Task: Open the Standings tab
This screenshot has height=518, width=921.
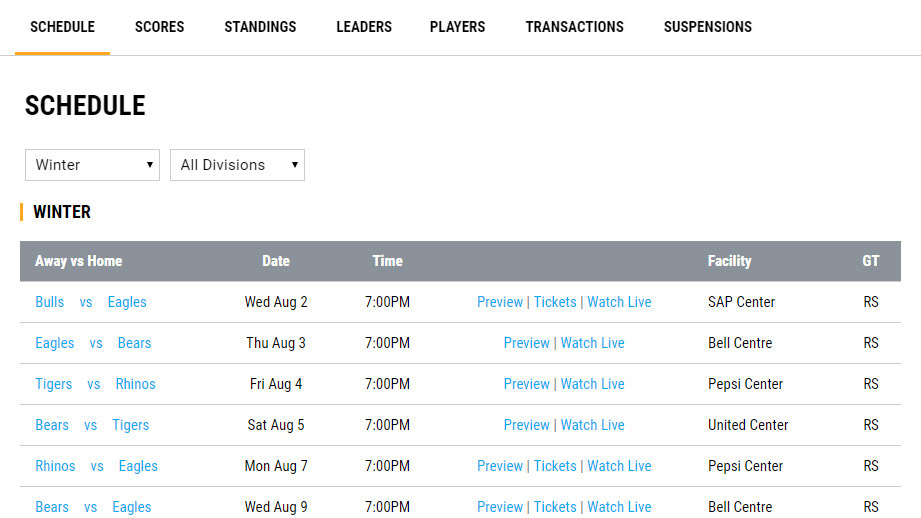Action: tap(260, 27)
